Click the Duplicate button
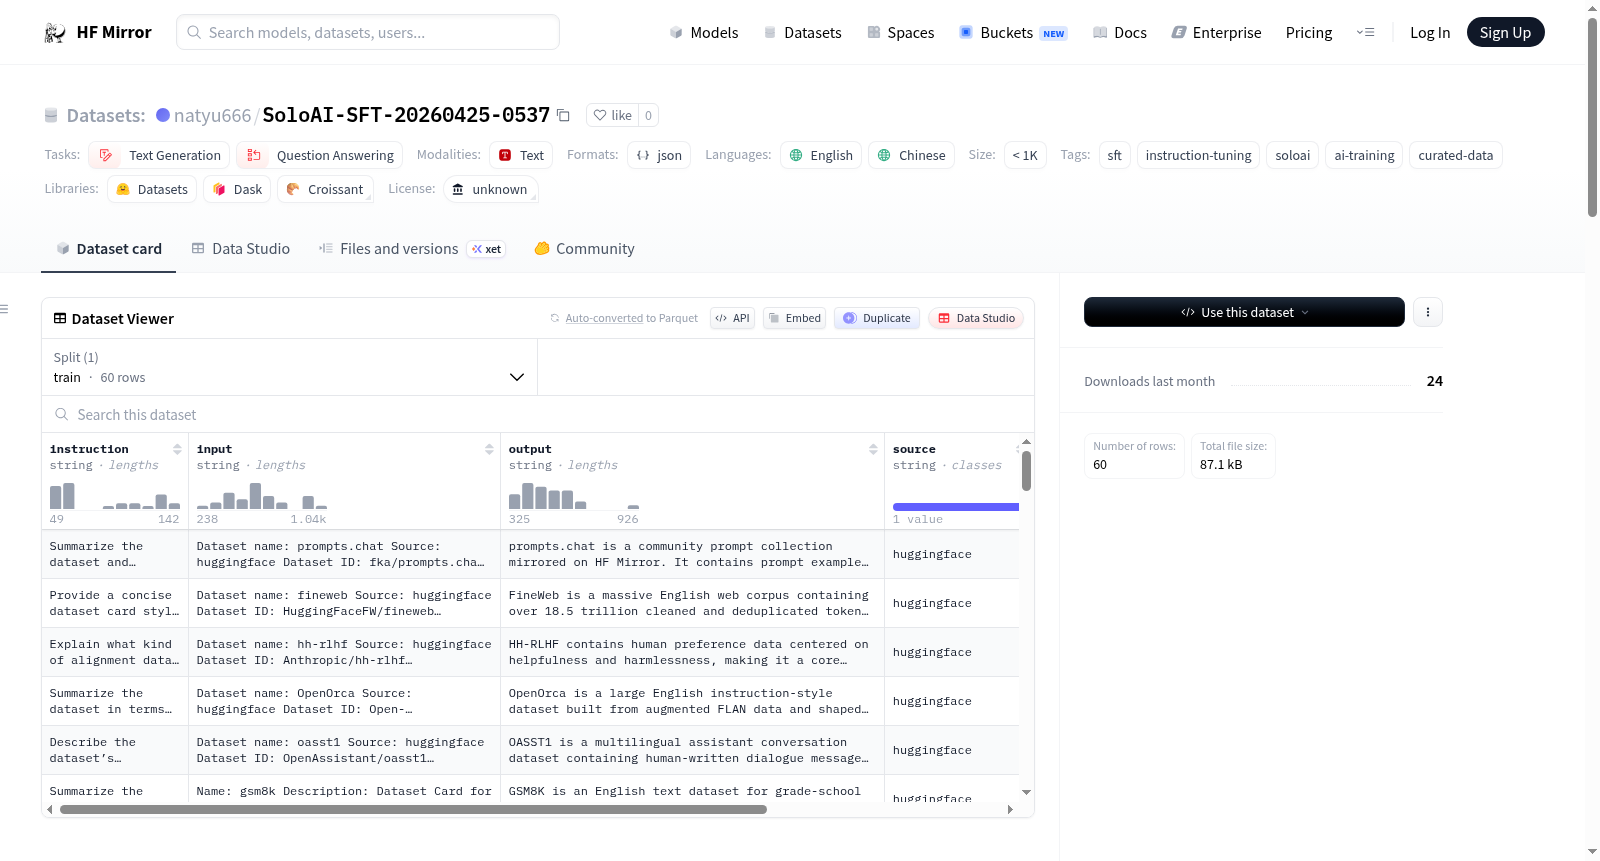1600x861 pixels. (877, 318)
